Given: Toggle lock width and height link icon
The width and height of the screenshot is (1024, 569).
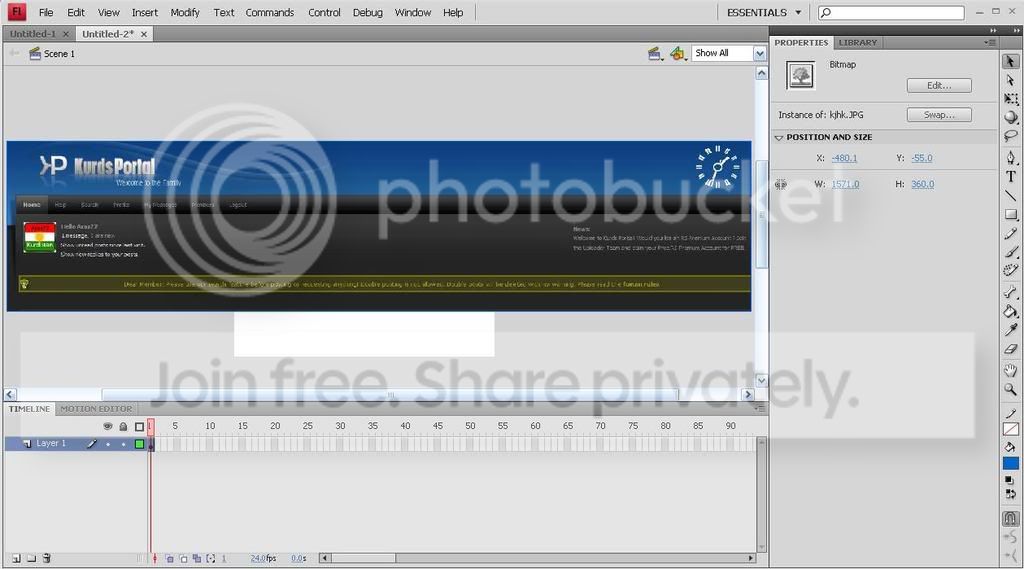Looking at the screenshot, I should [x=780, y=185].
